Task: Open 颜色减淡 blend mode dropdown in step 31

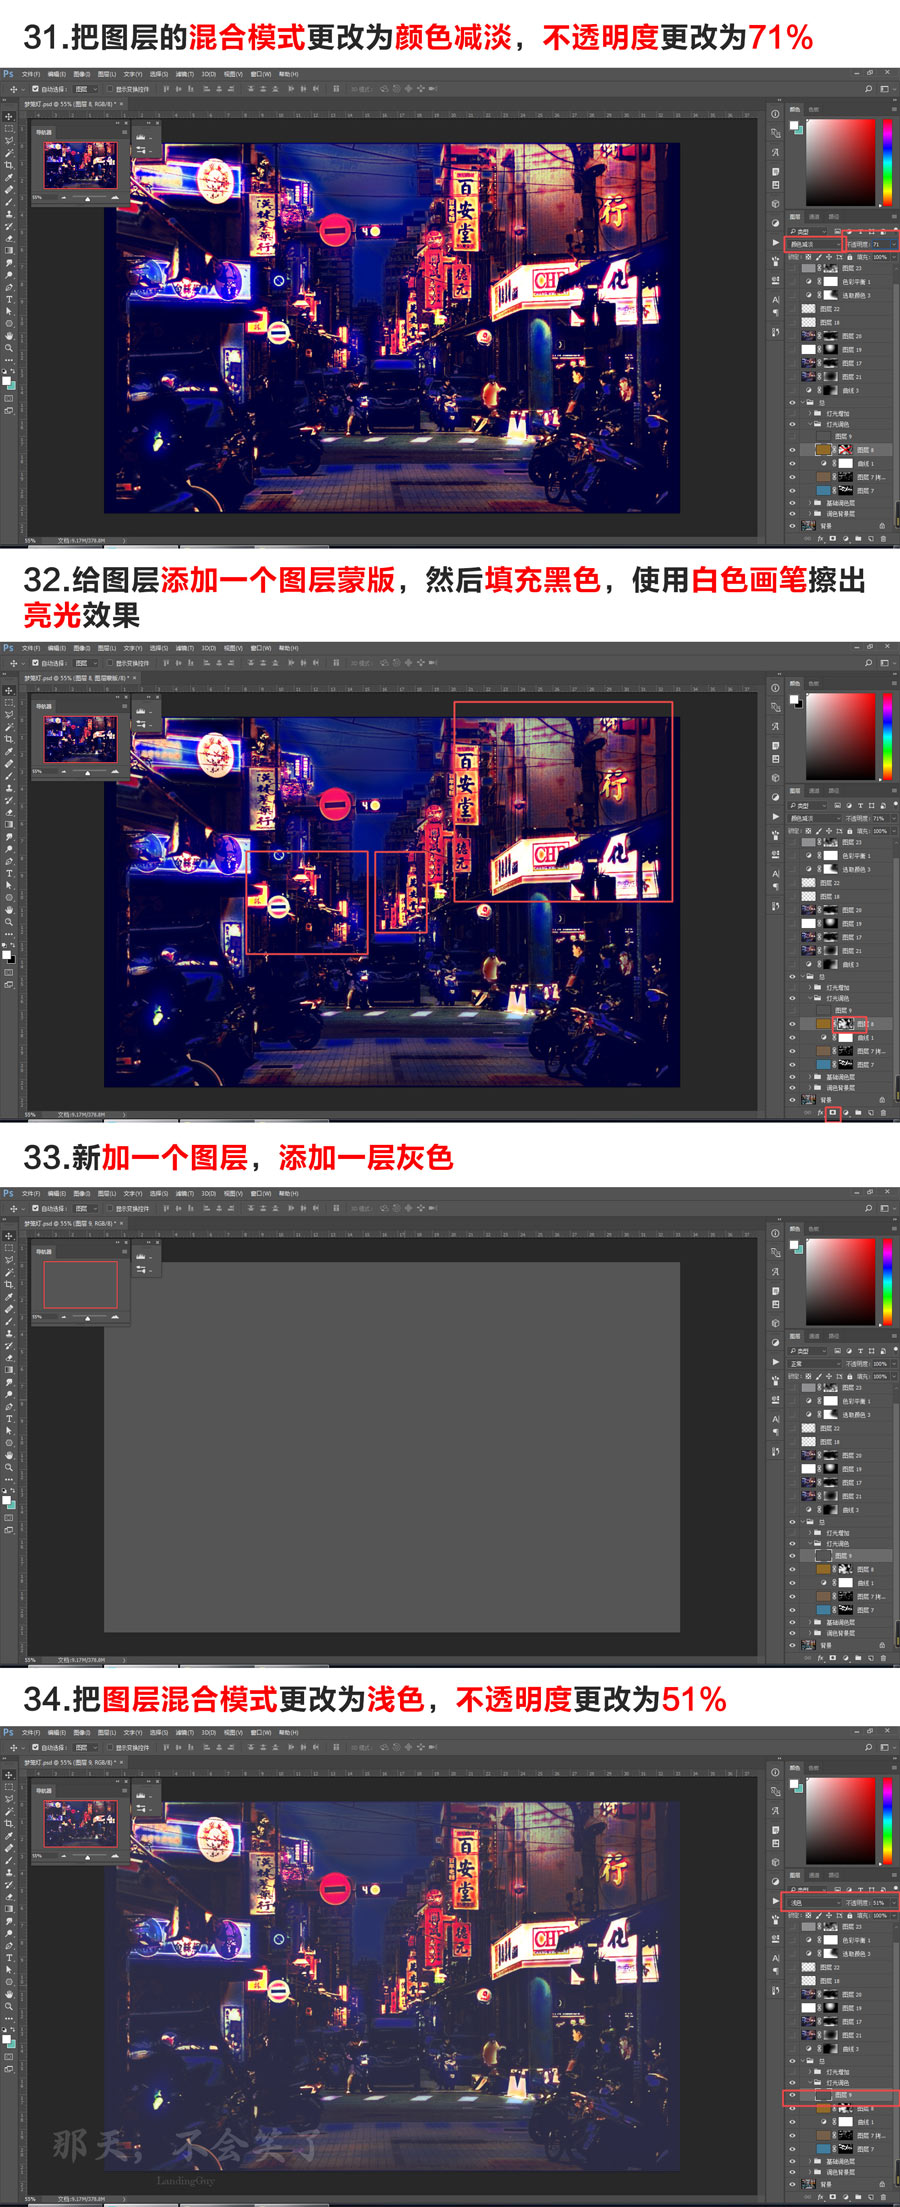Action: coord(814,244)
